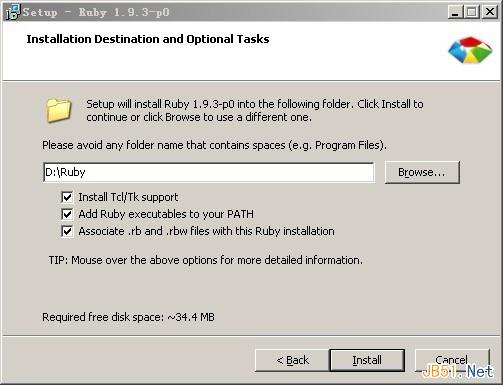The height and width of the screenshot is (385, 503).
Task: Click the Required free disk space label
Action: 128,317
